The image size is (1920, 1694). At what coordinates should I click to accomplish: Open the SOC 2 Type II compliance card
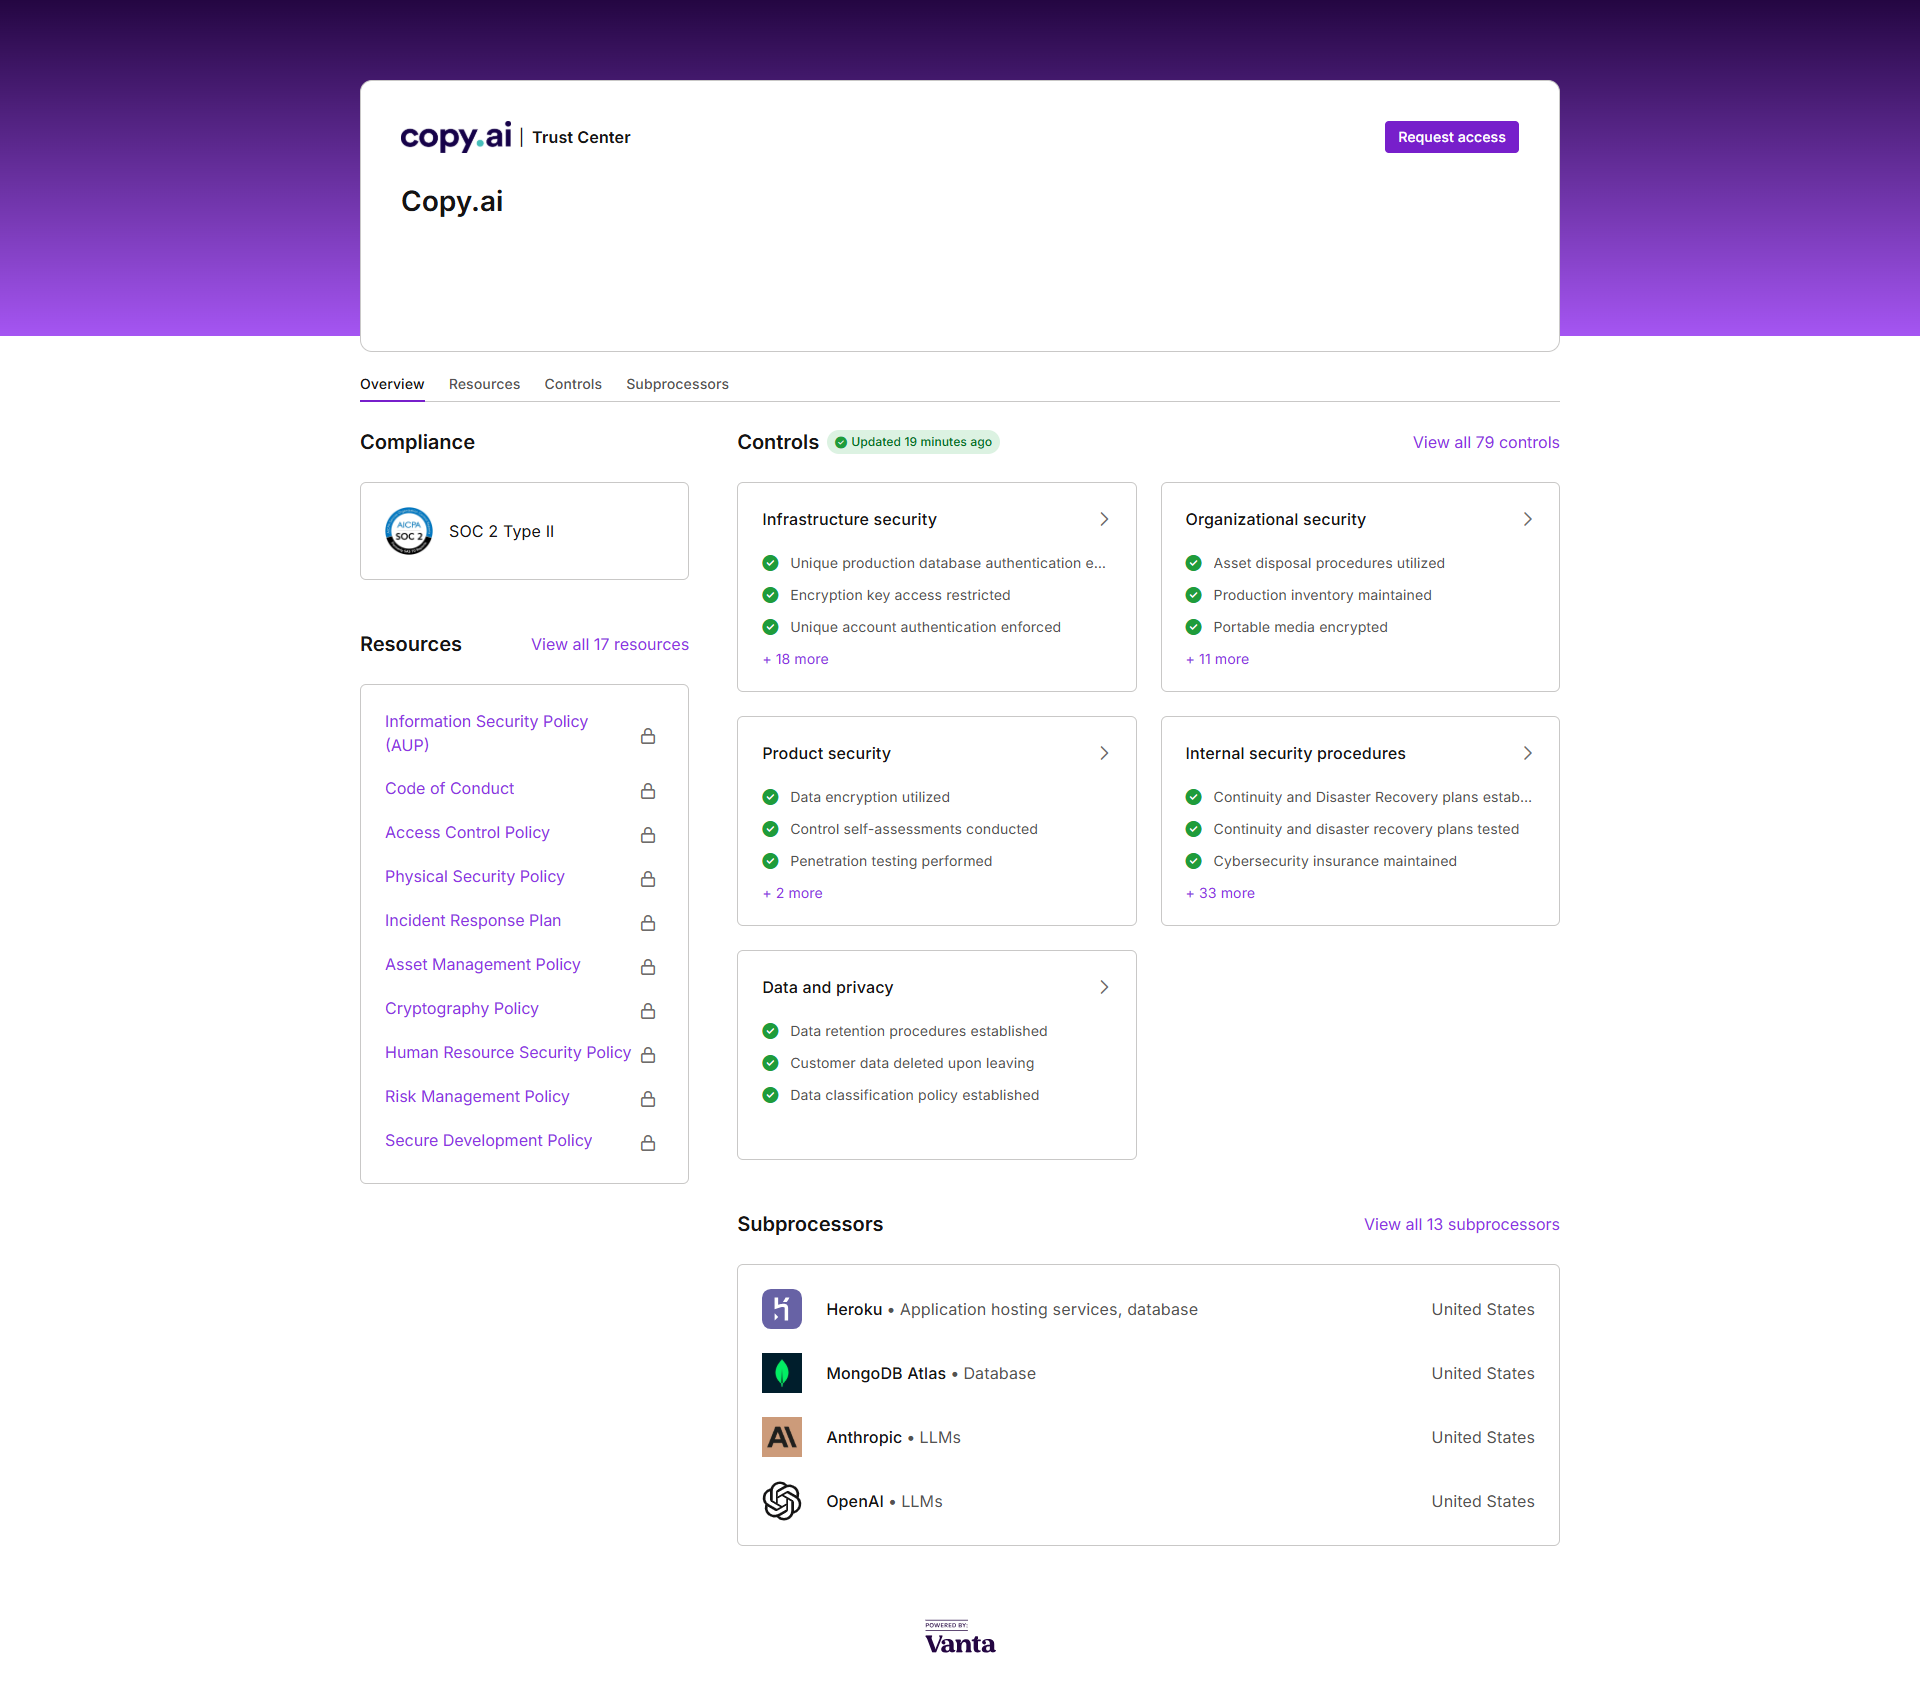pos(524,531)
